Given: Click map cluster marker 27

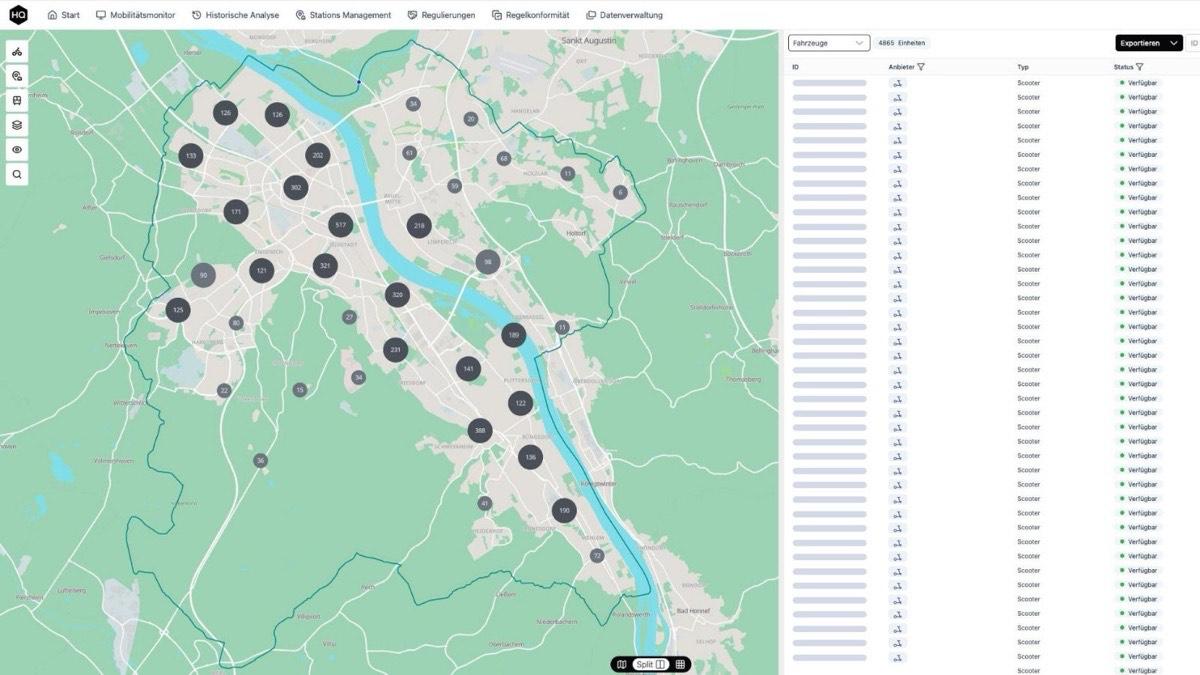Looking at the screenshot, I should 349,317.
